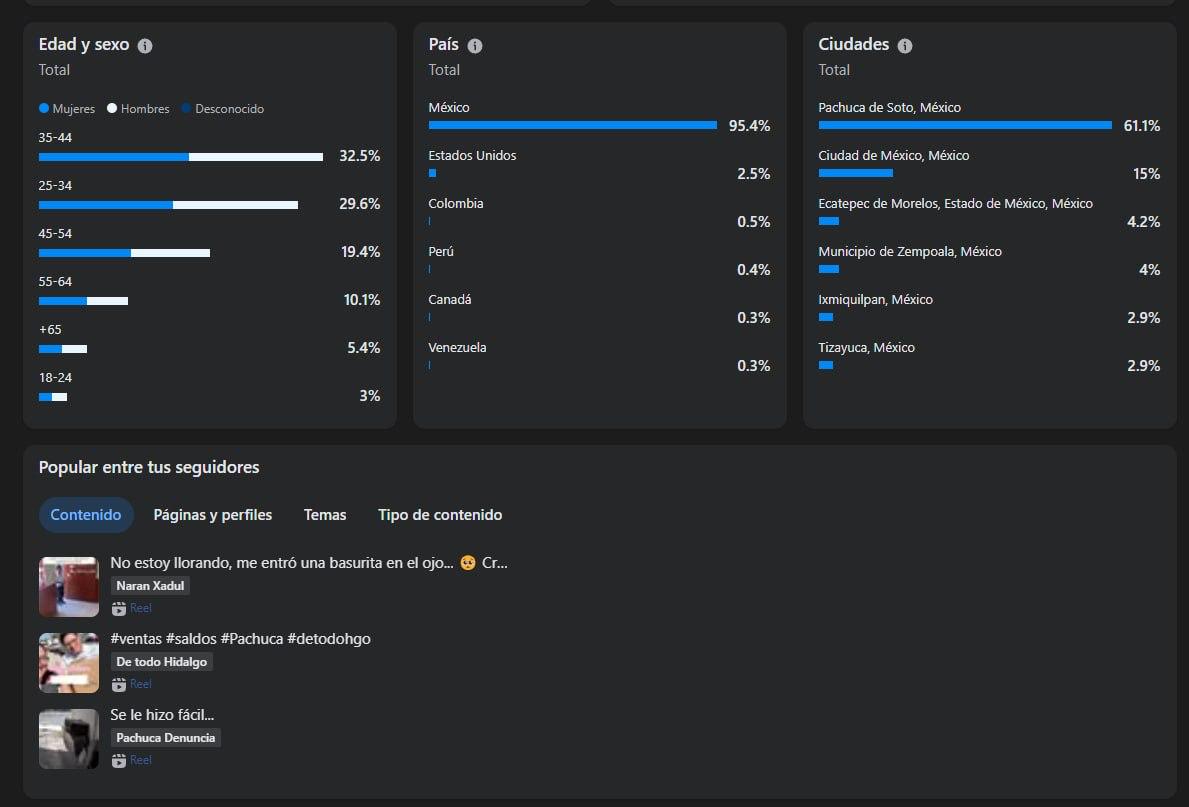Viewport: 1189px width, 807px height.
Task: Open the #ventas #saldos #Pachuca post
Action: coord(240,638)
